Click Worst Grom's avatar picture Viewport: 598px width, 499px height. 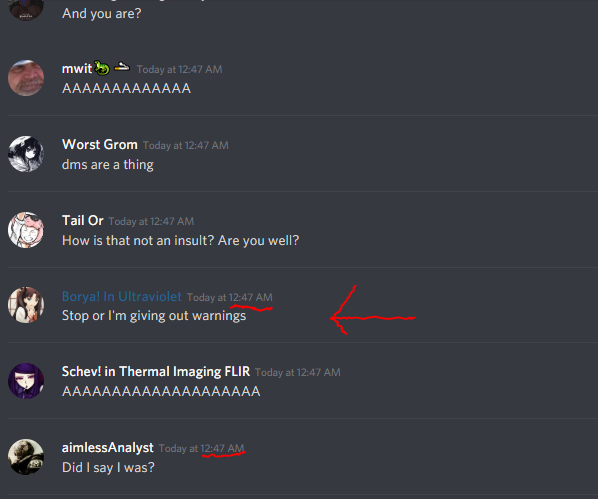click(26, 154)
